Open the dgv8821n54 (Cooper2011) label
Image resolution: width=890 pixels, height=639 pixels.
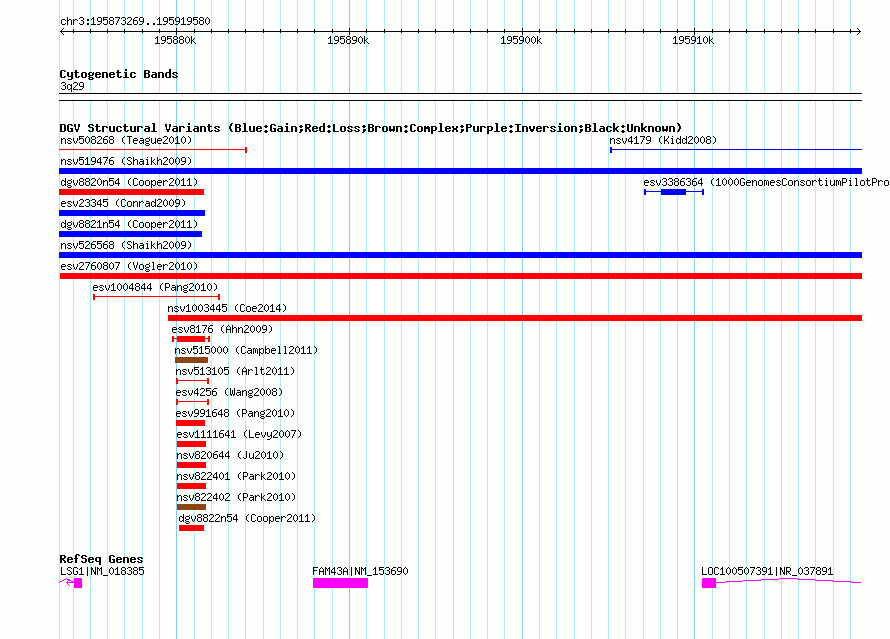point(129,224)
